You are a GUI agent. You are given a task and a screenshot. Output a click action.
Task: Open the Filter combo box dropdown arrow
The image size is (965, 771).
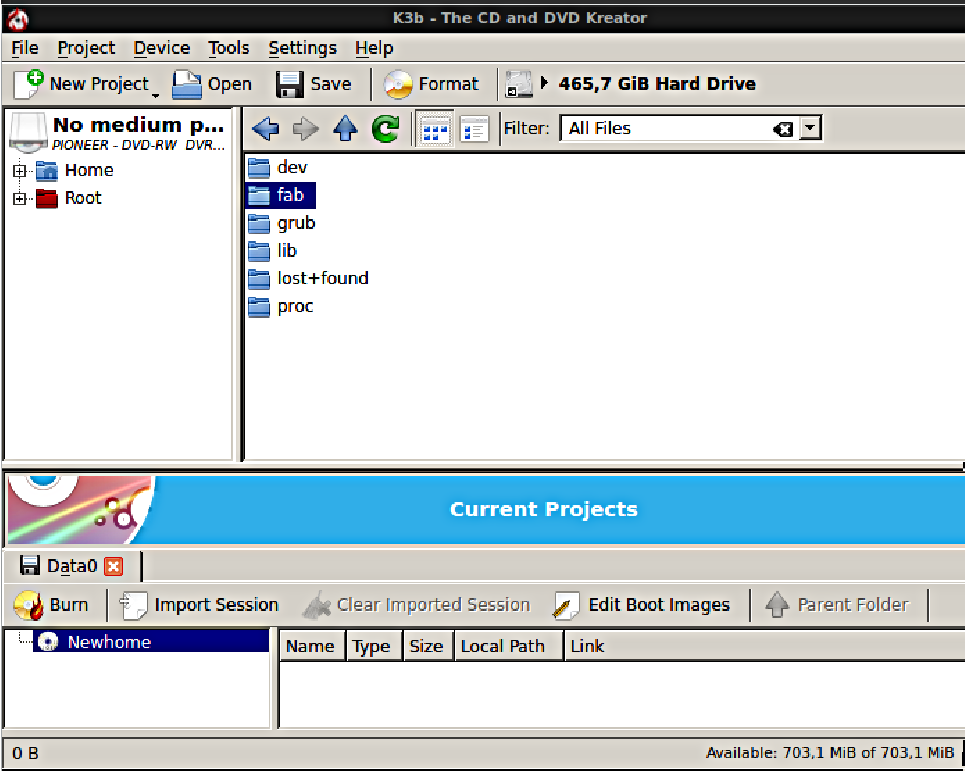pyautogui.click(x=810, y=128)
